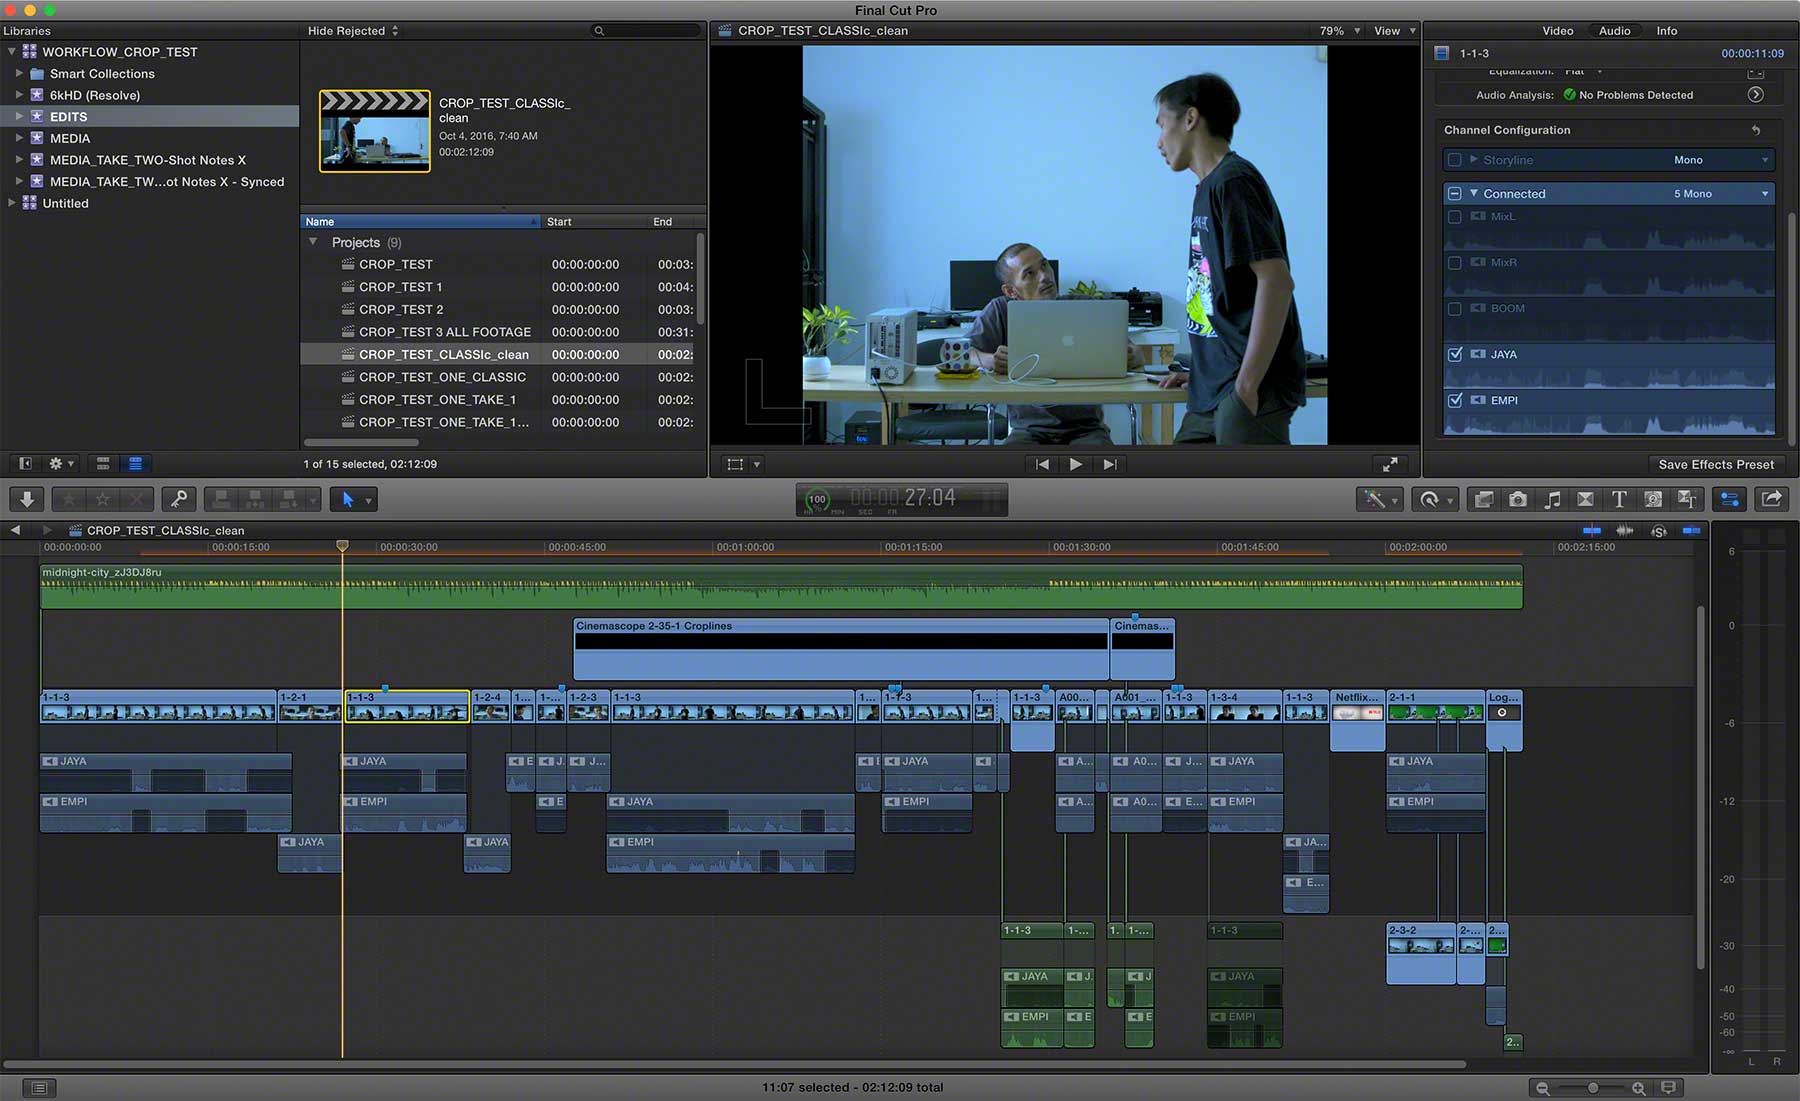Screen dimensions: 1800x1101
Task: Switch to the Info inspector tab
Action: (1666, 31)
